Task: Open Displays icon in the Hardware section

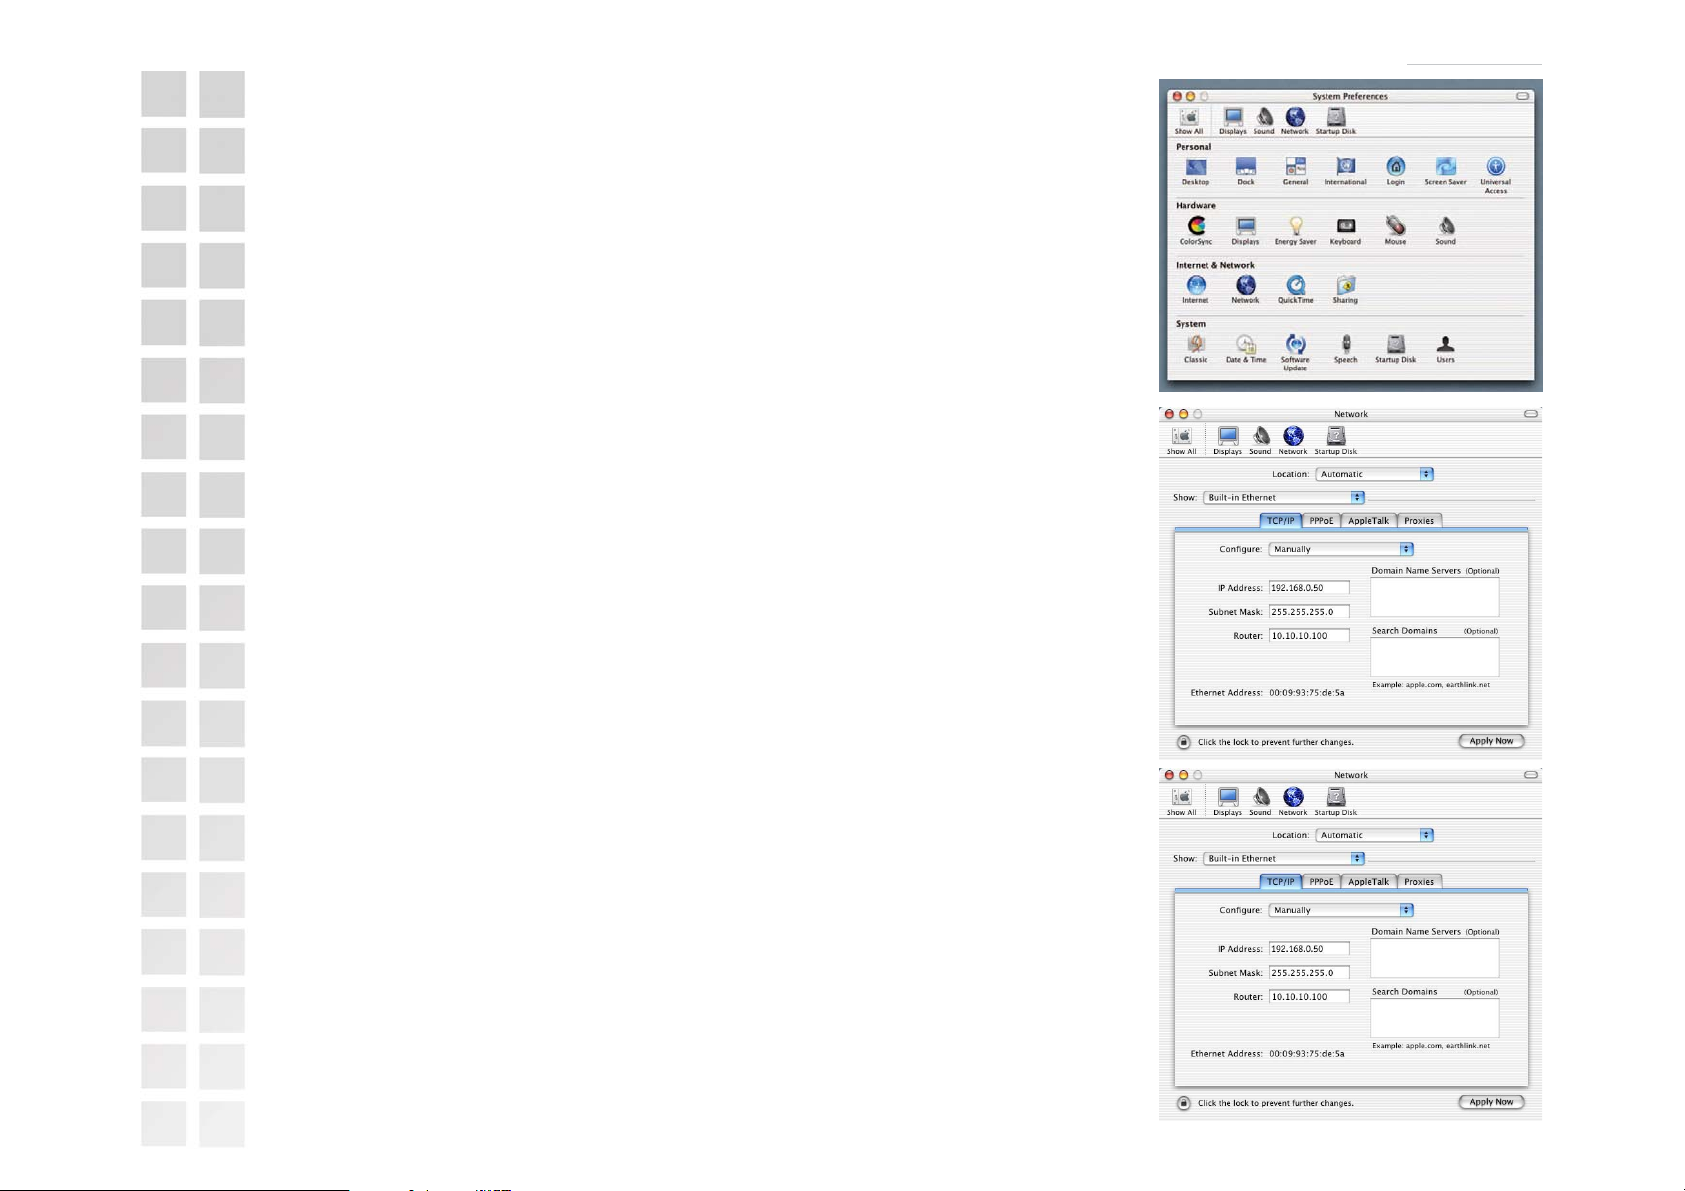Action: (x=1246, y=231)
